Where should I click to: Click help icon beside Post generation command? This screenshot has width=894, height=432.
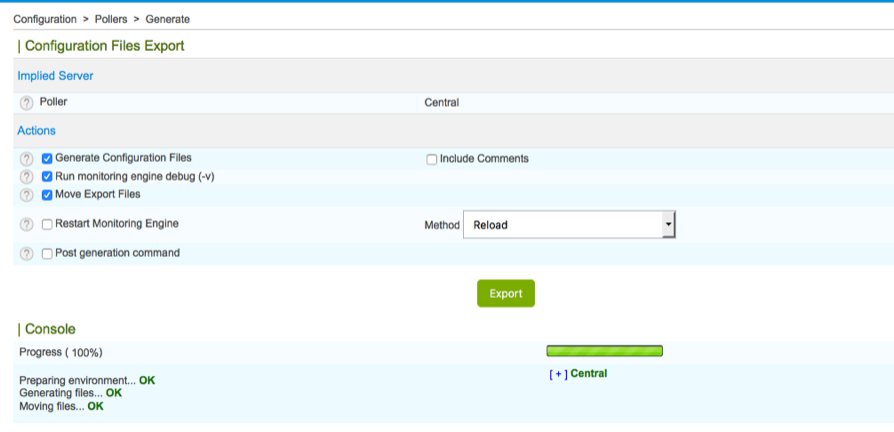click(27, 254)
